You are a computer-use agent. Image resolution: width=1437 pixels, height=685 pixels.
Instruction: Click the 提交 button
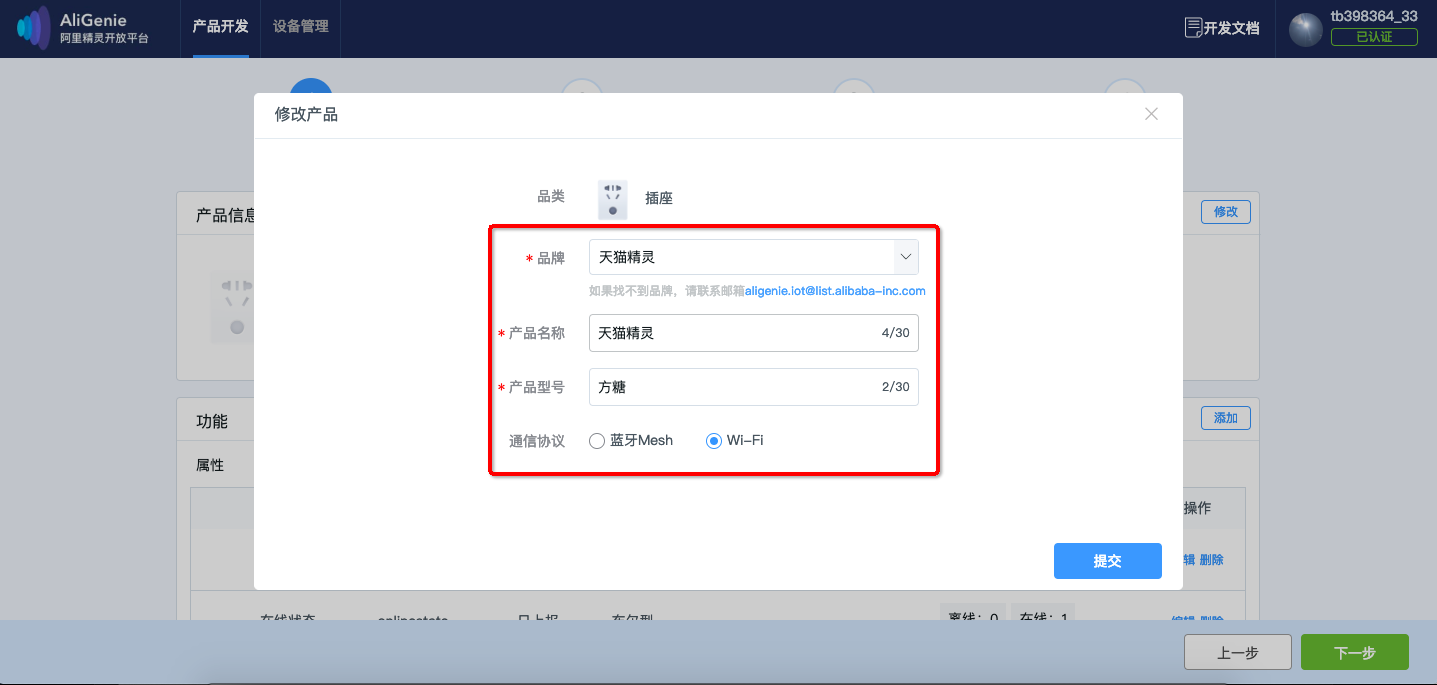tap(1107, 561)
